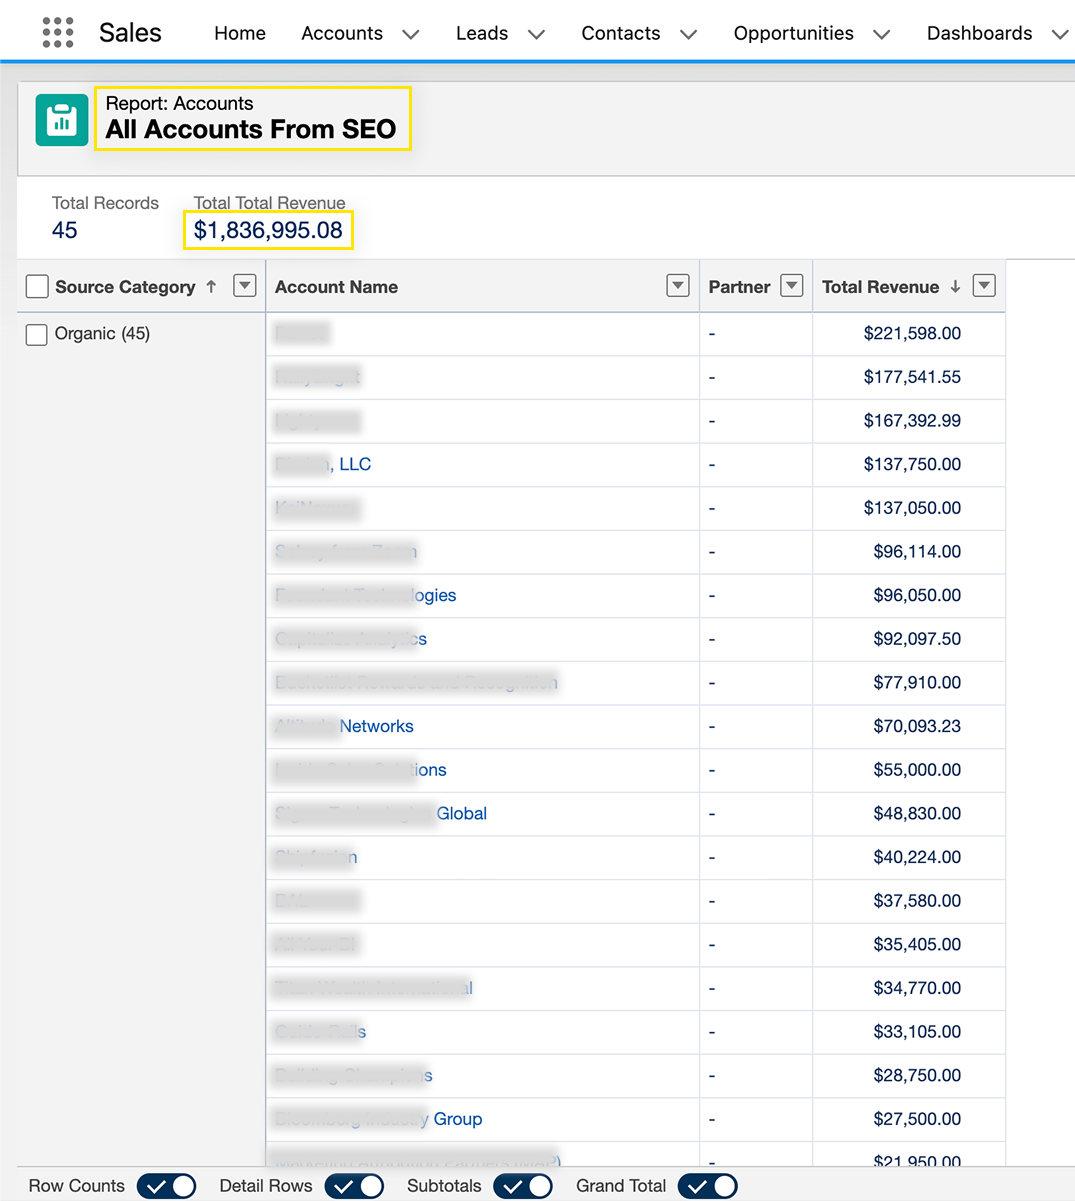The width and height of the screenshot is (1075, 1201).
Task: Turn off Subtotals switch
Action: click(522, 1186)
